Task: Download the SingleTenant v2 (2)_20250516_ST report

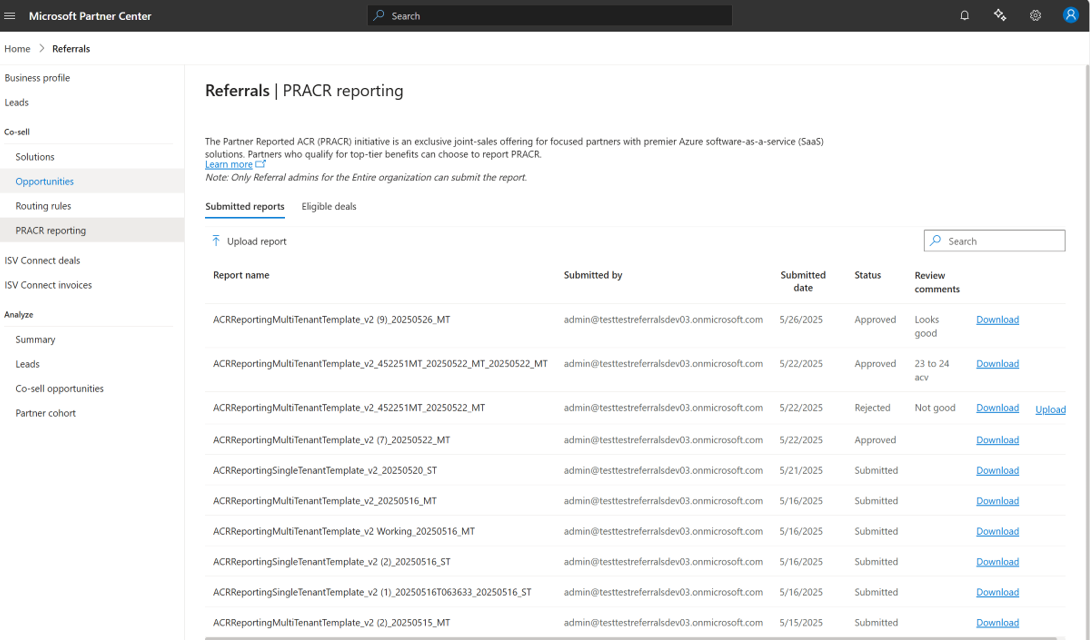Action: [998, 561]
